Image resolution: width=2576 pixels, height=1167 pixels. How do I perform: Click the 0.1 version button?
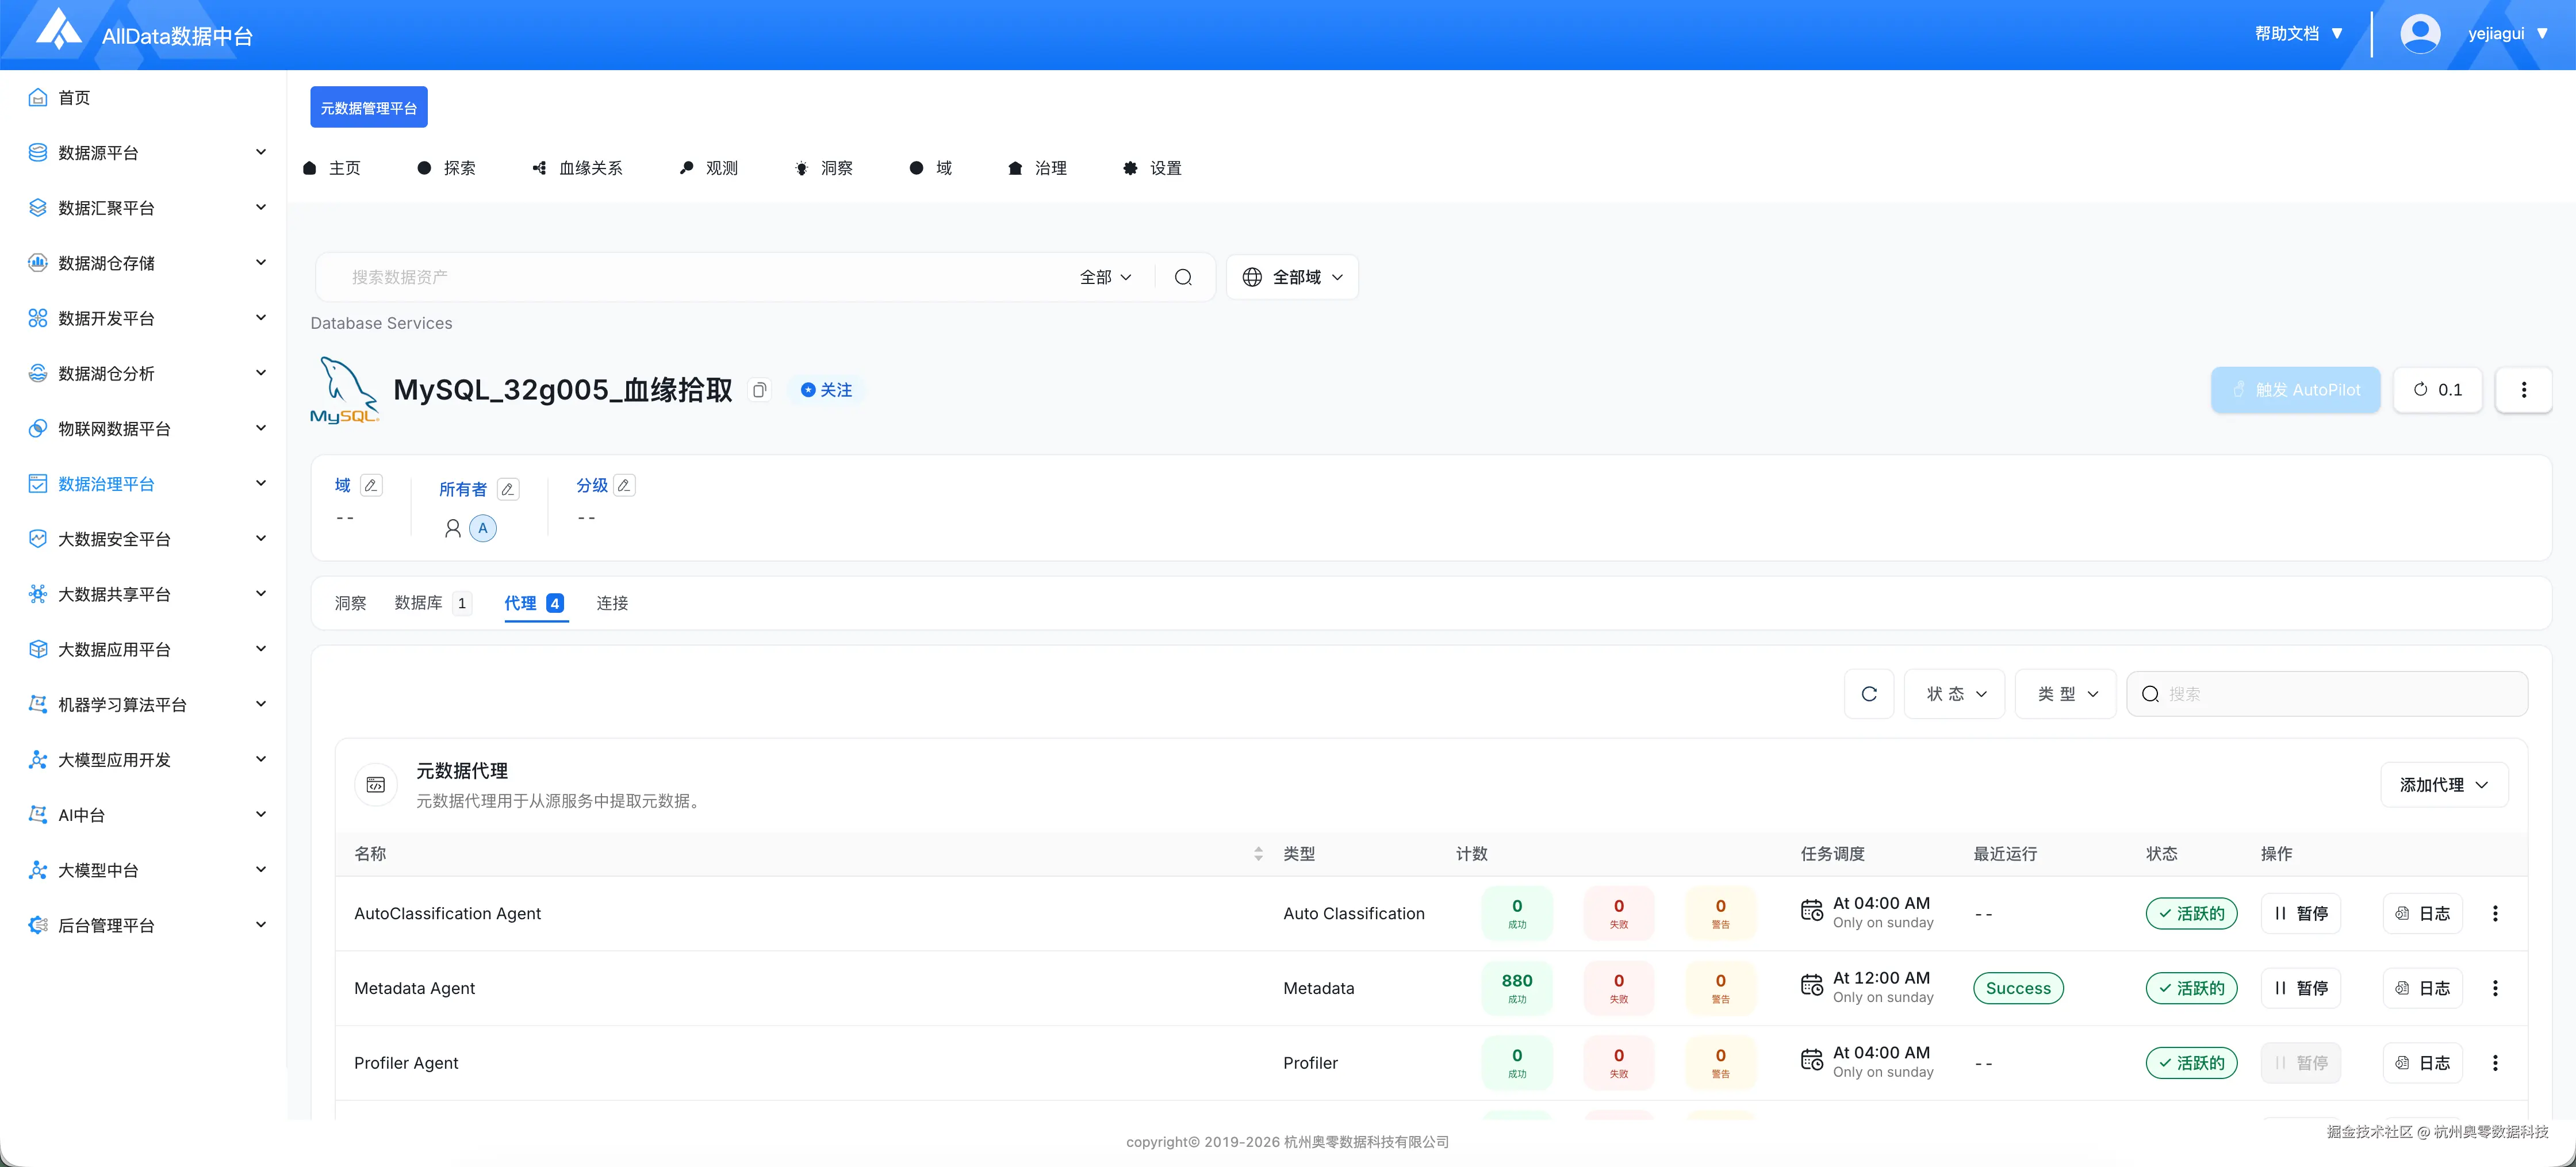point(2437,390)
